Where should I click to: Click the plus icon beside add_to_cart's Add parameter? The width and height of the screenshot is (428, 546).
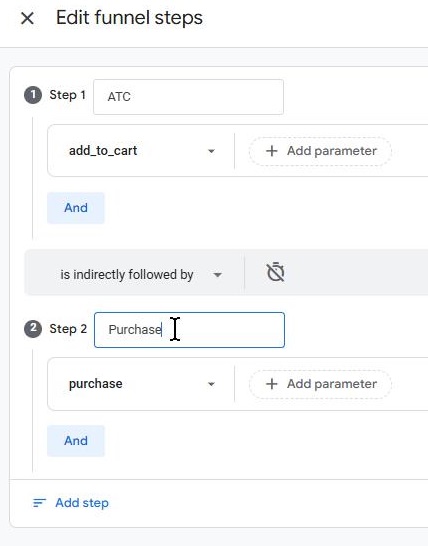tap(272, 151)
